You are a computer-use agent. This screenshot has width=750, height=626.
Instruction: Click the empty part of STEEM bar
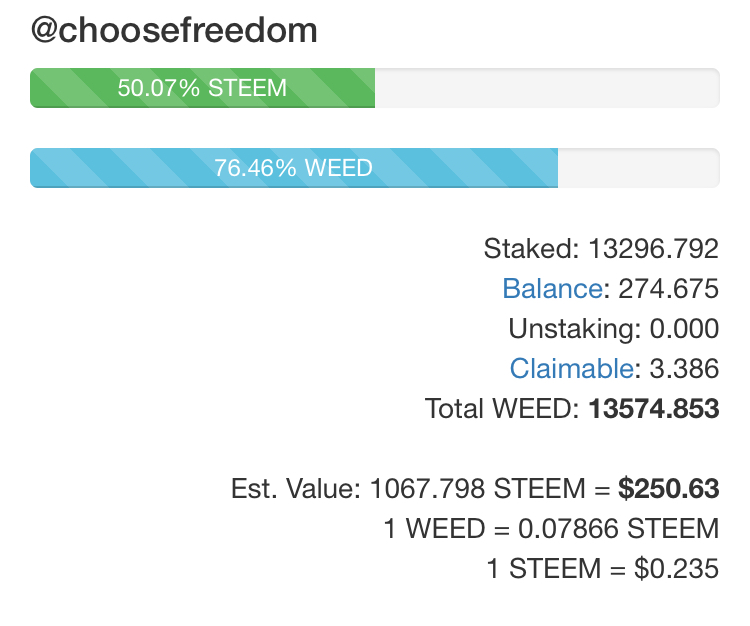546,88
